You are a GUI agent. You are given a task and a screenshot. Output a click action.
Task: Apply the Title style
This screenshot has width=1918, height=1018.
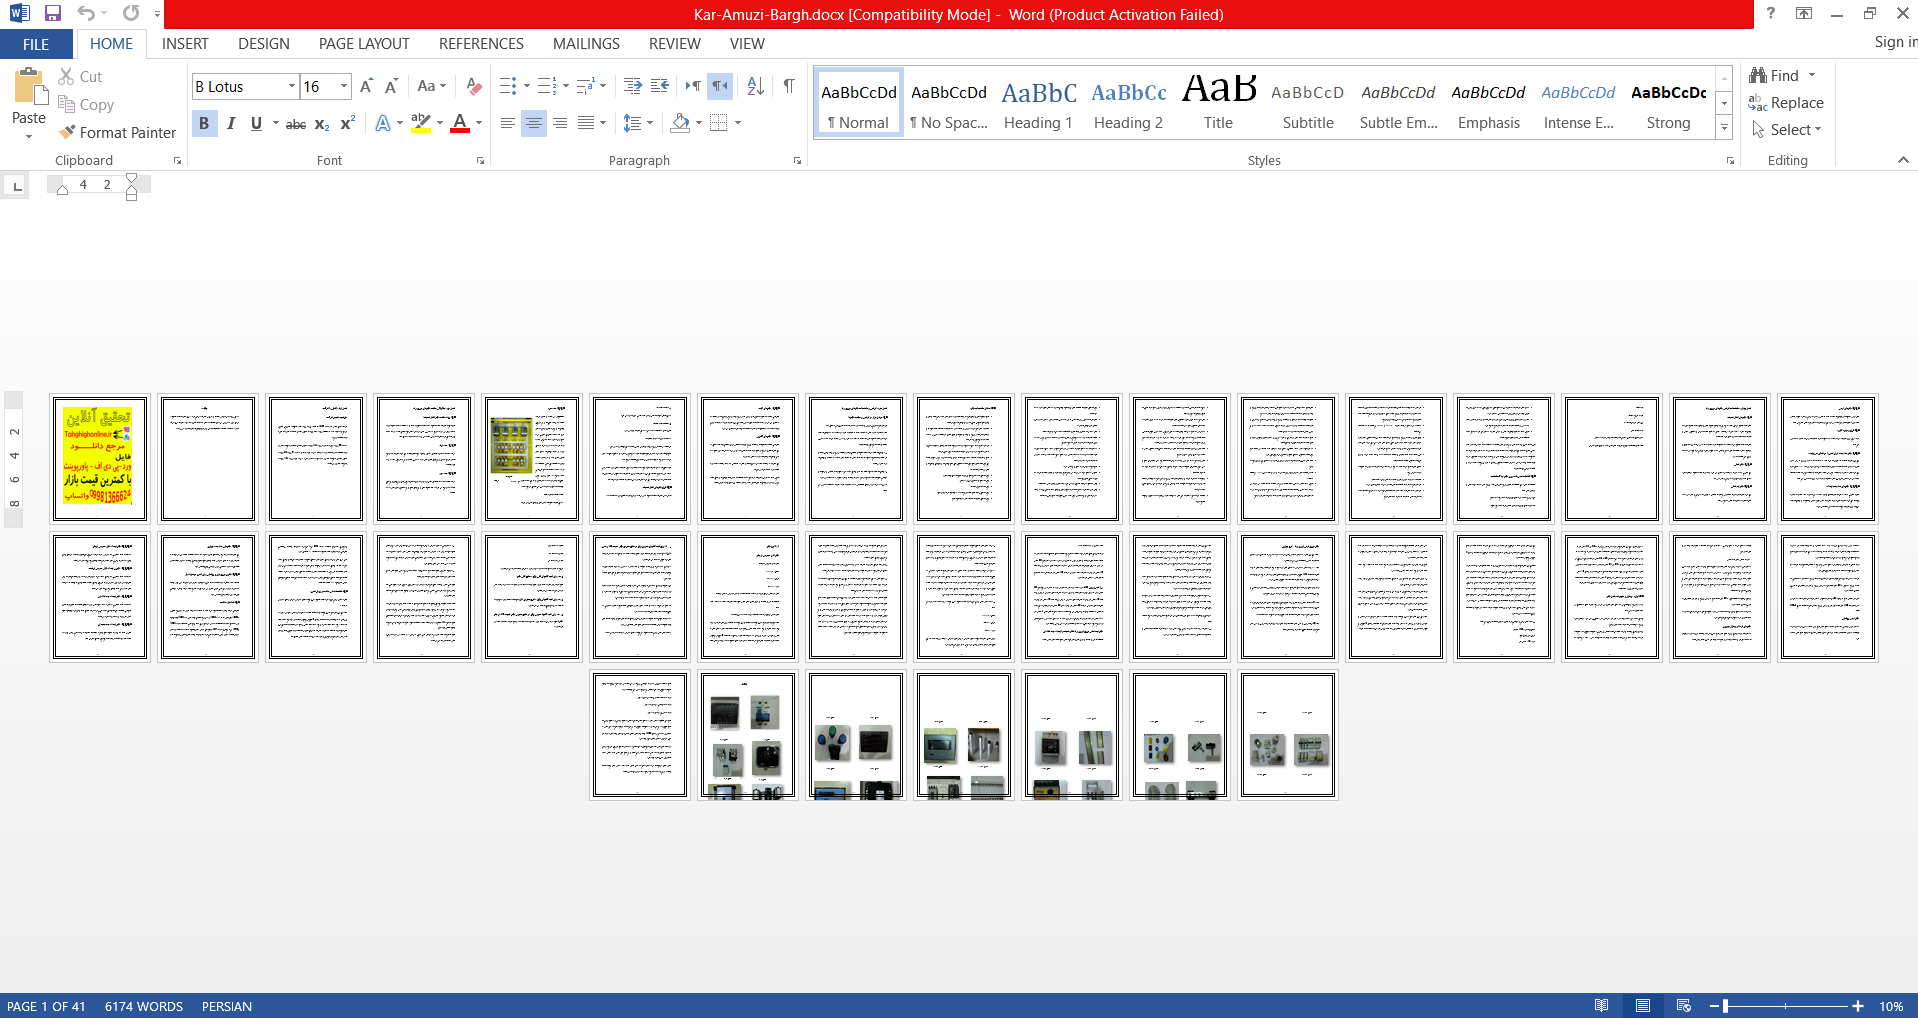(x=1218, y=102)
